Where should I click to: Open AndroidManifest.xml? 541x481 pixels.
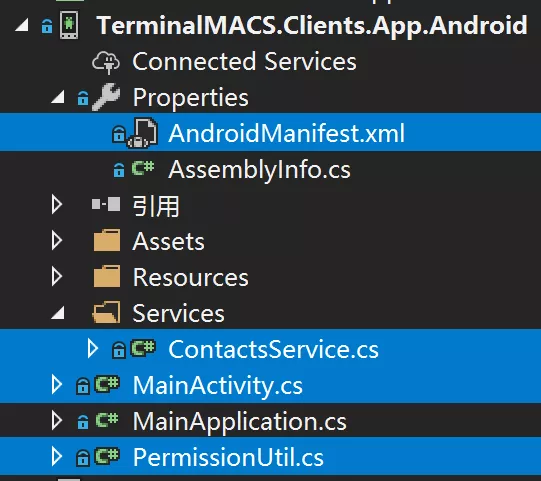coord(286,133)
